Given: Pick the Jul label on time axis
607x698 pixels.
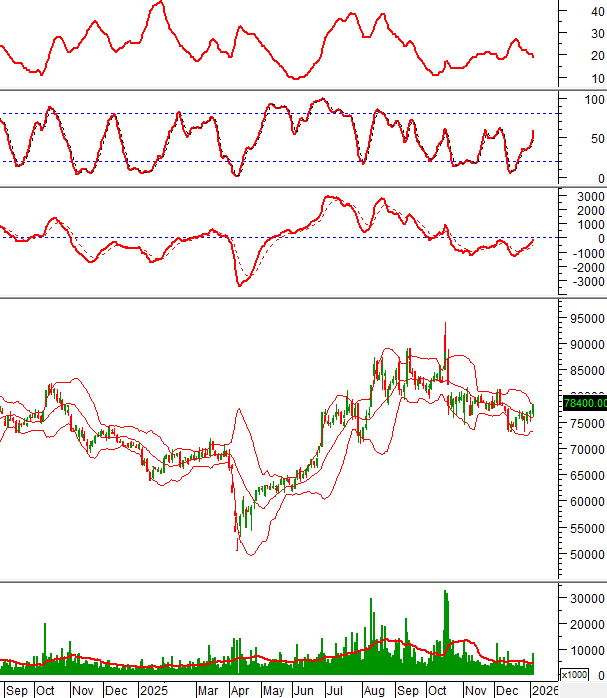Looking at the screenshot, I should point(337,690).
